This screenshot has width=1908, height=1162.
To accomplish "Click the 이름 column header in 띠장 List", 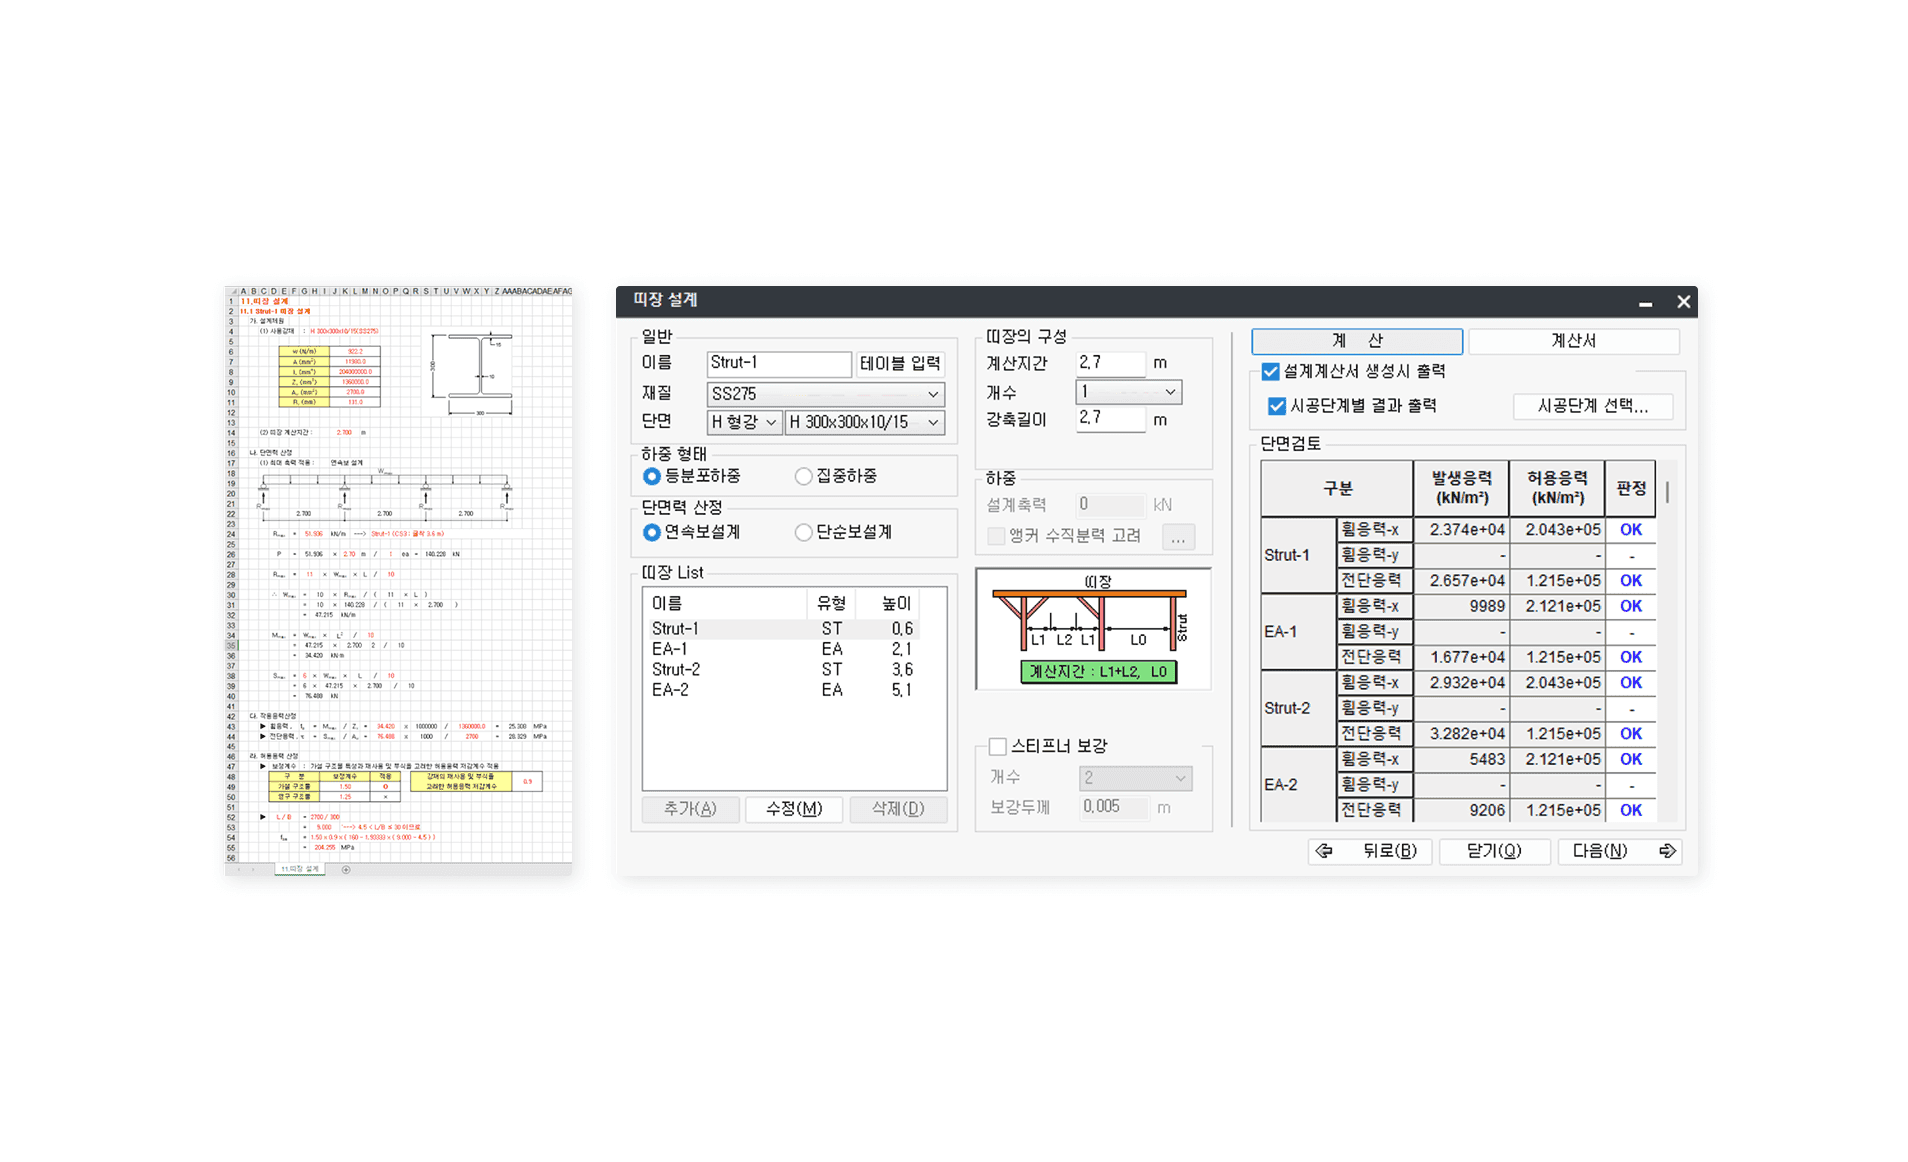I will 726,603.
